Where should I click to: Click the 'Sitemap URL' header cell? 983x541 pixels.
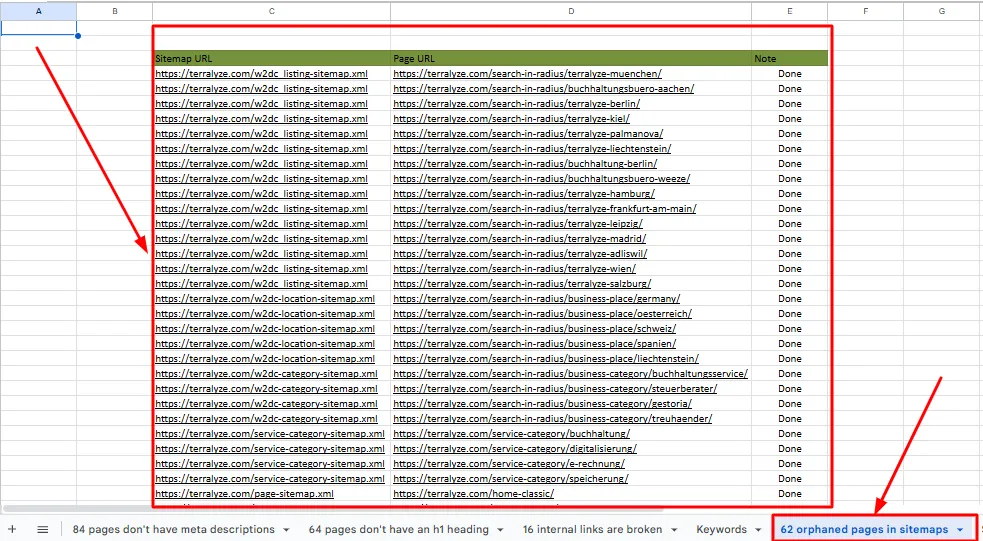(271, 58)
